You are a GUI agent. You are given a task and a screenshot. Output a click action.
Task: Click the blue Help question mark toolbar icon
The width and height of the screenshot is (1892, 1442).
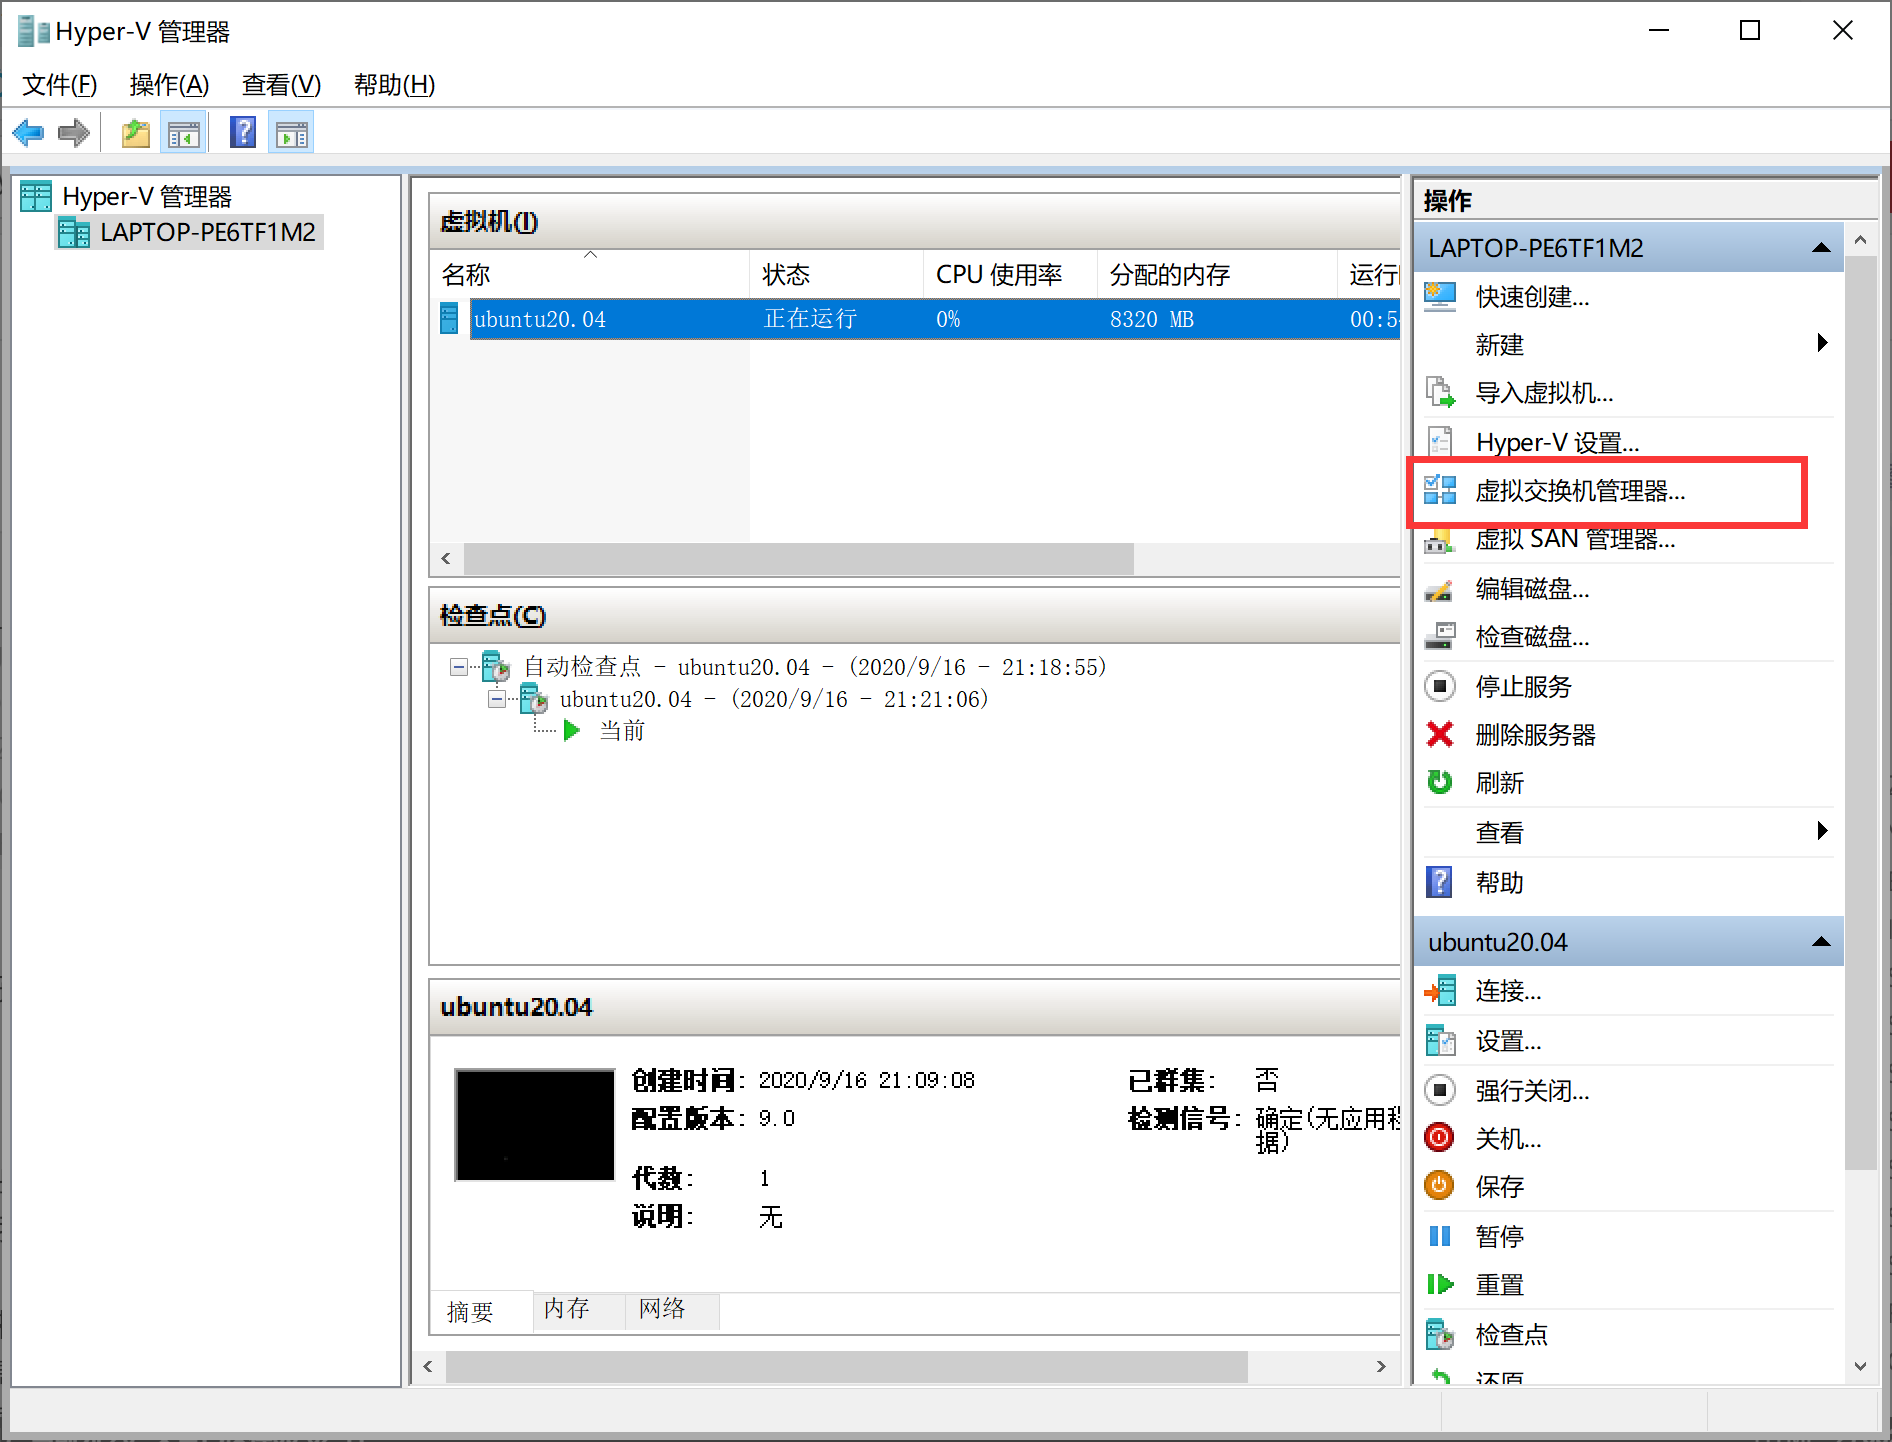point(243,133)
